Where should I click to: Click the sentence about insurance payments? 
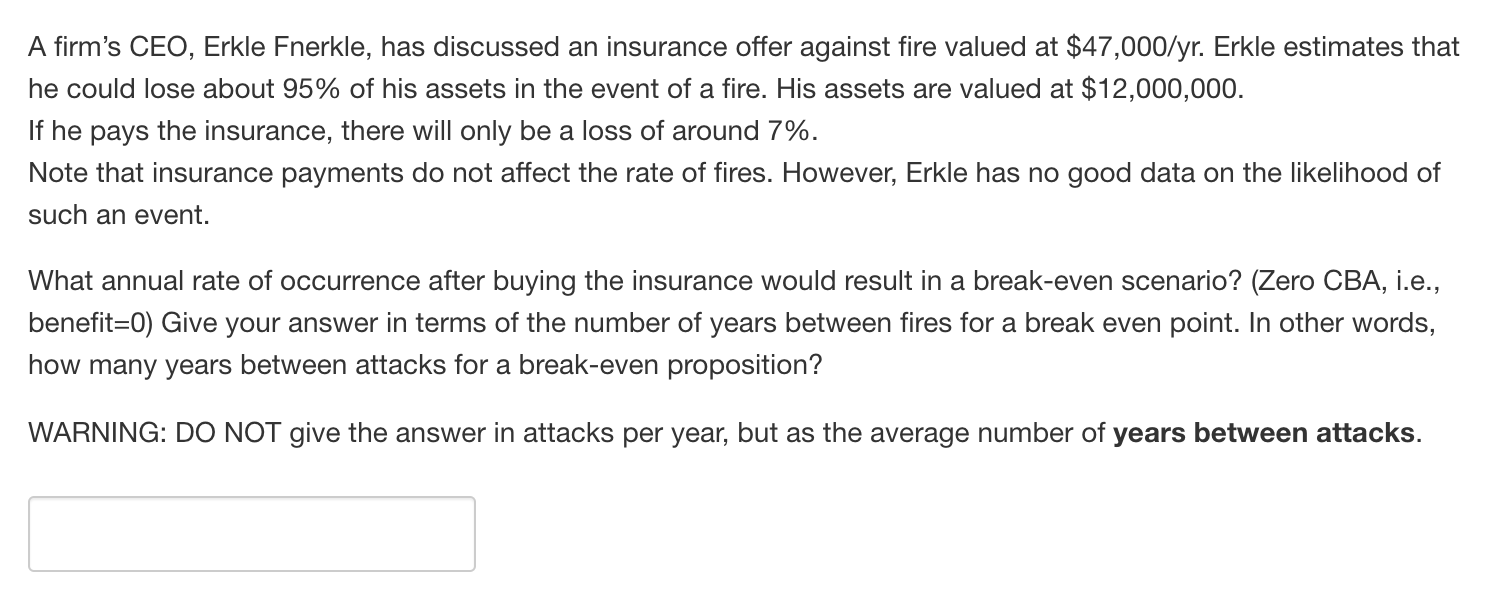(x=400, y=173)
